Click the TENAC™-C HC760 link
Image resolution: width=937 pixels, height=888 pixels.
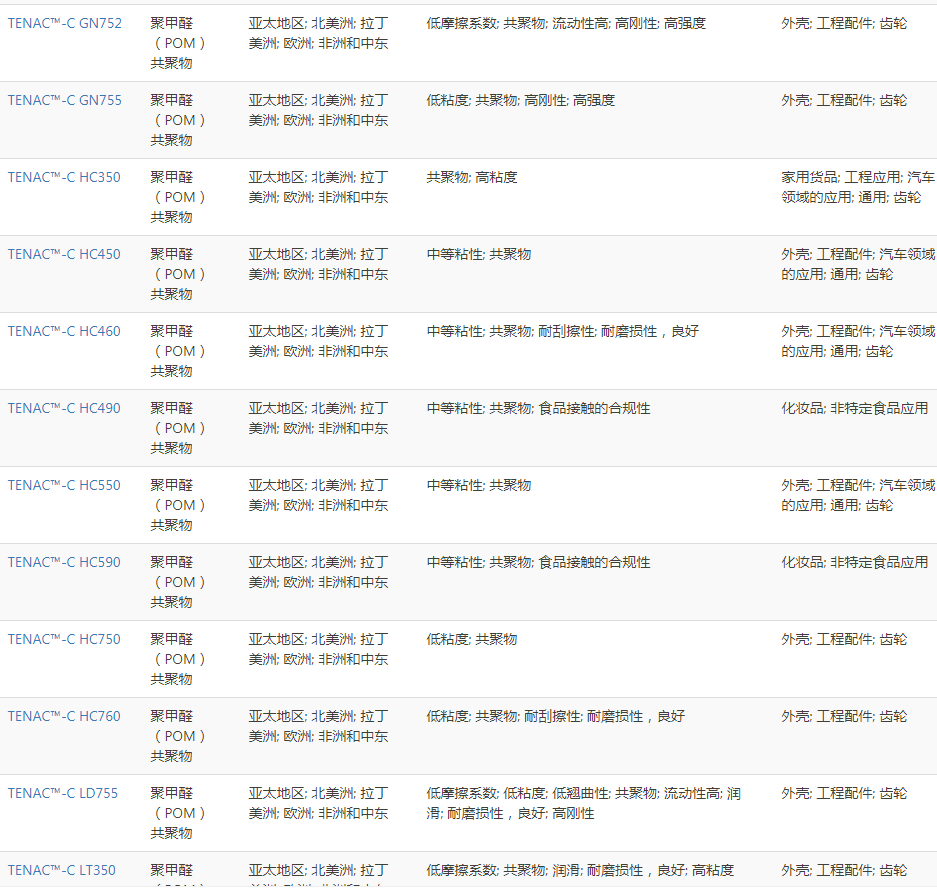[64, 716]
